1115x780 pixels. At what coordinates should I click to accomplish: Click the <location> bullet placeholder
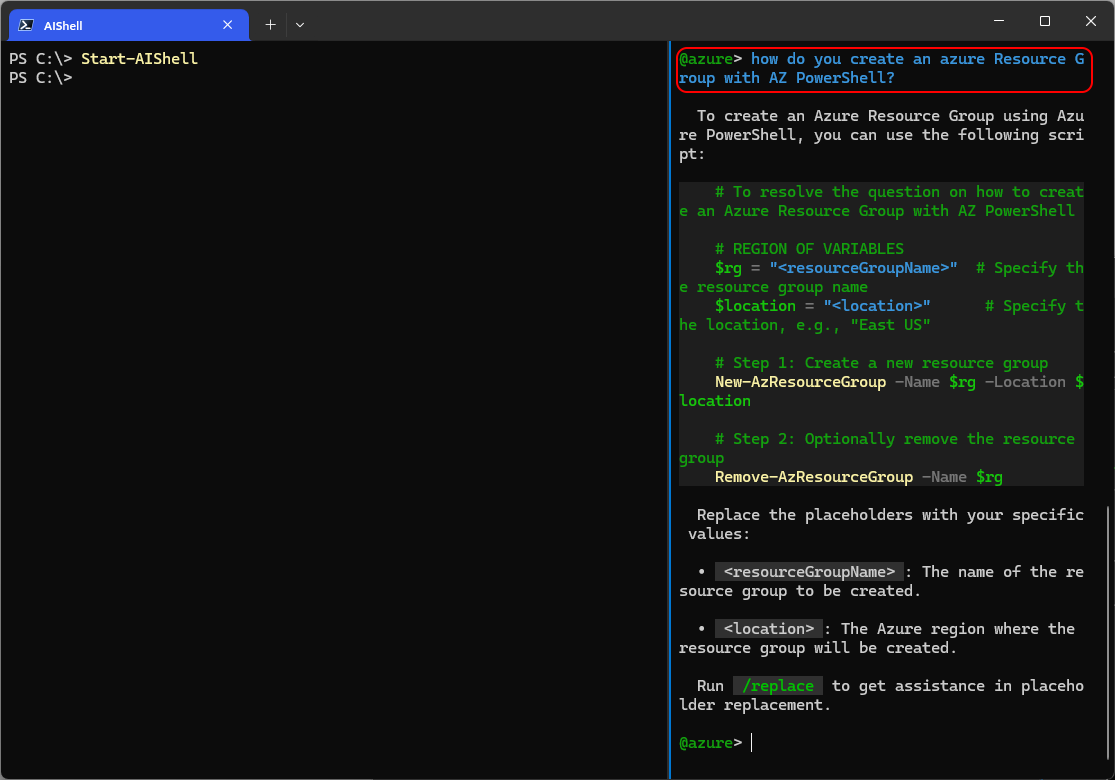click(x=769, y=629)
